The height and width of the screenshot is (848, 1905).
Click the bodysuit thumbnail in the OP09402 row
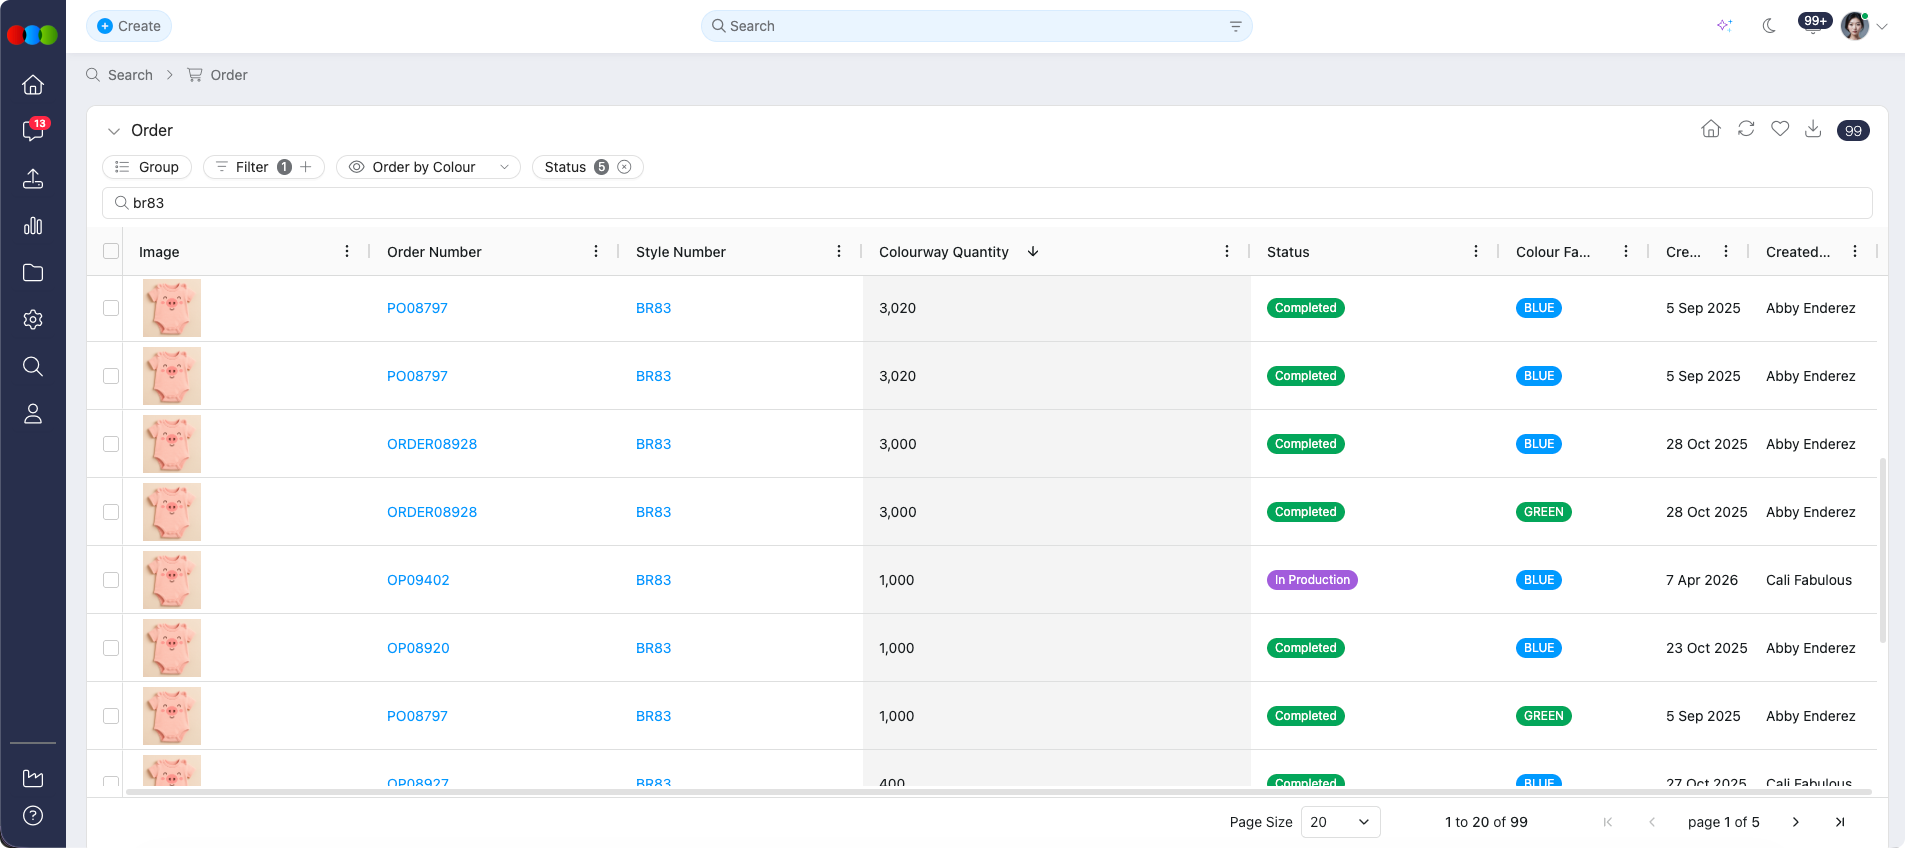(172, 580)
